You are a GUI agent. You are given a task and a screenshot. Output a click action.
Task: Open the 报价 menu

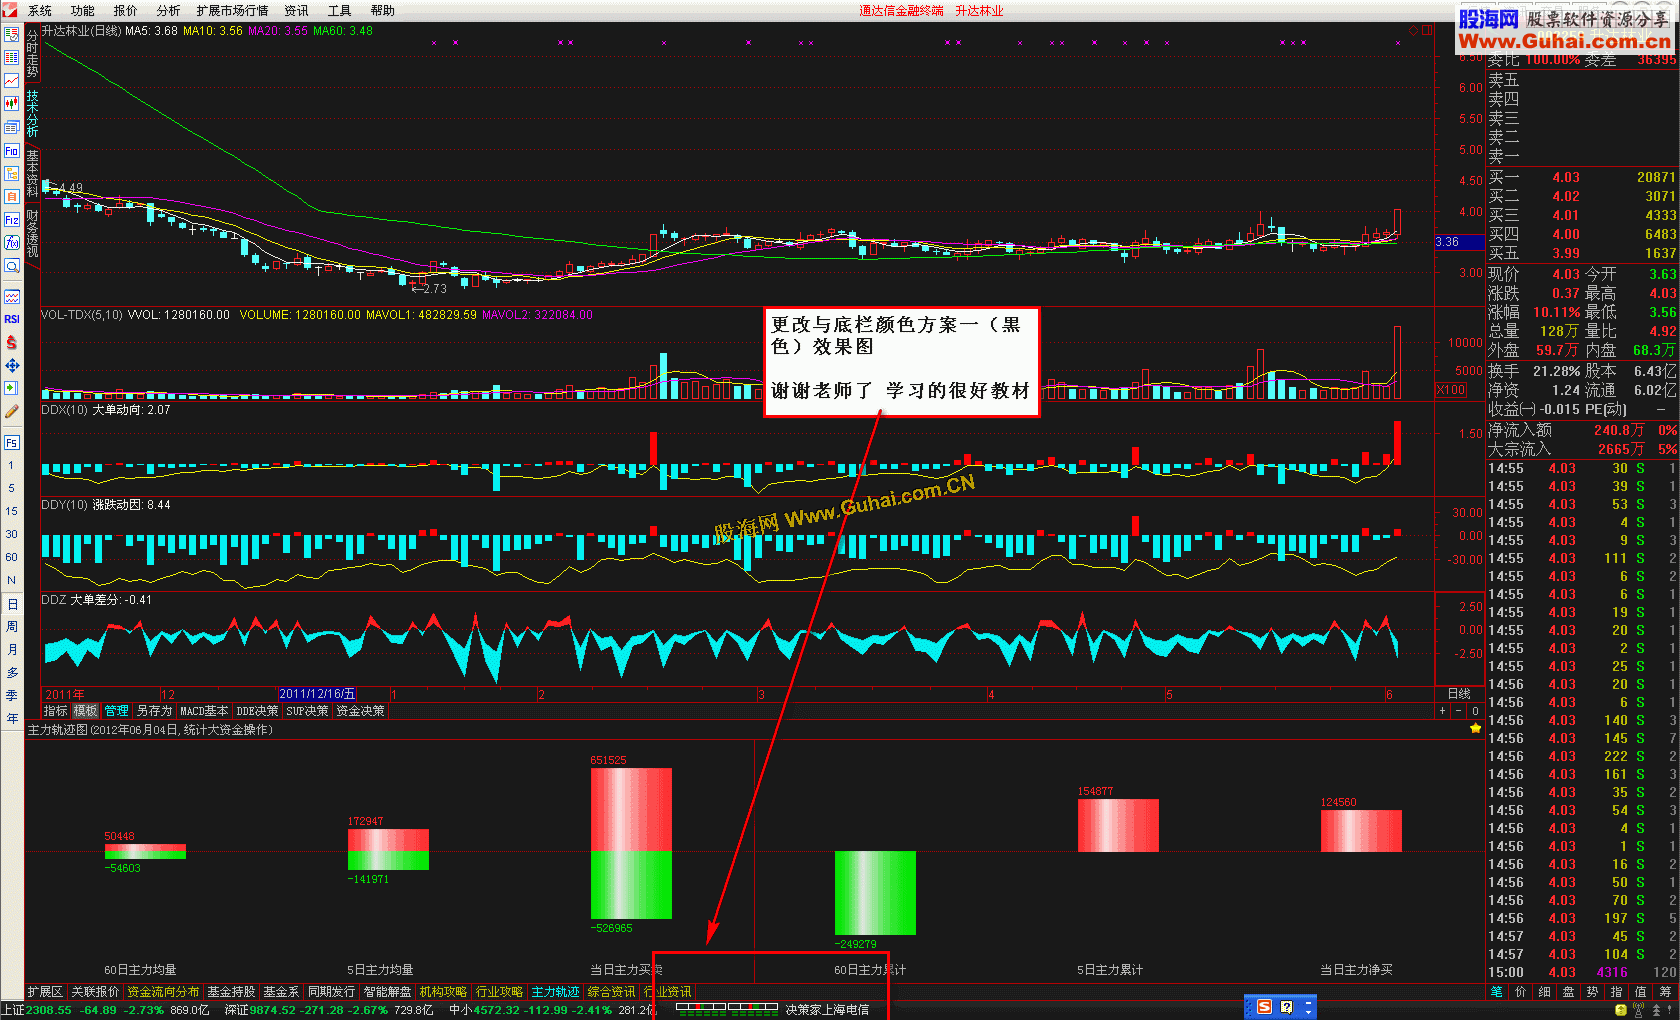click(126, 11)
